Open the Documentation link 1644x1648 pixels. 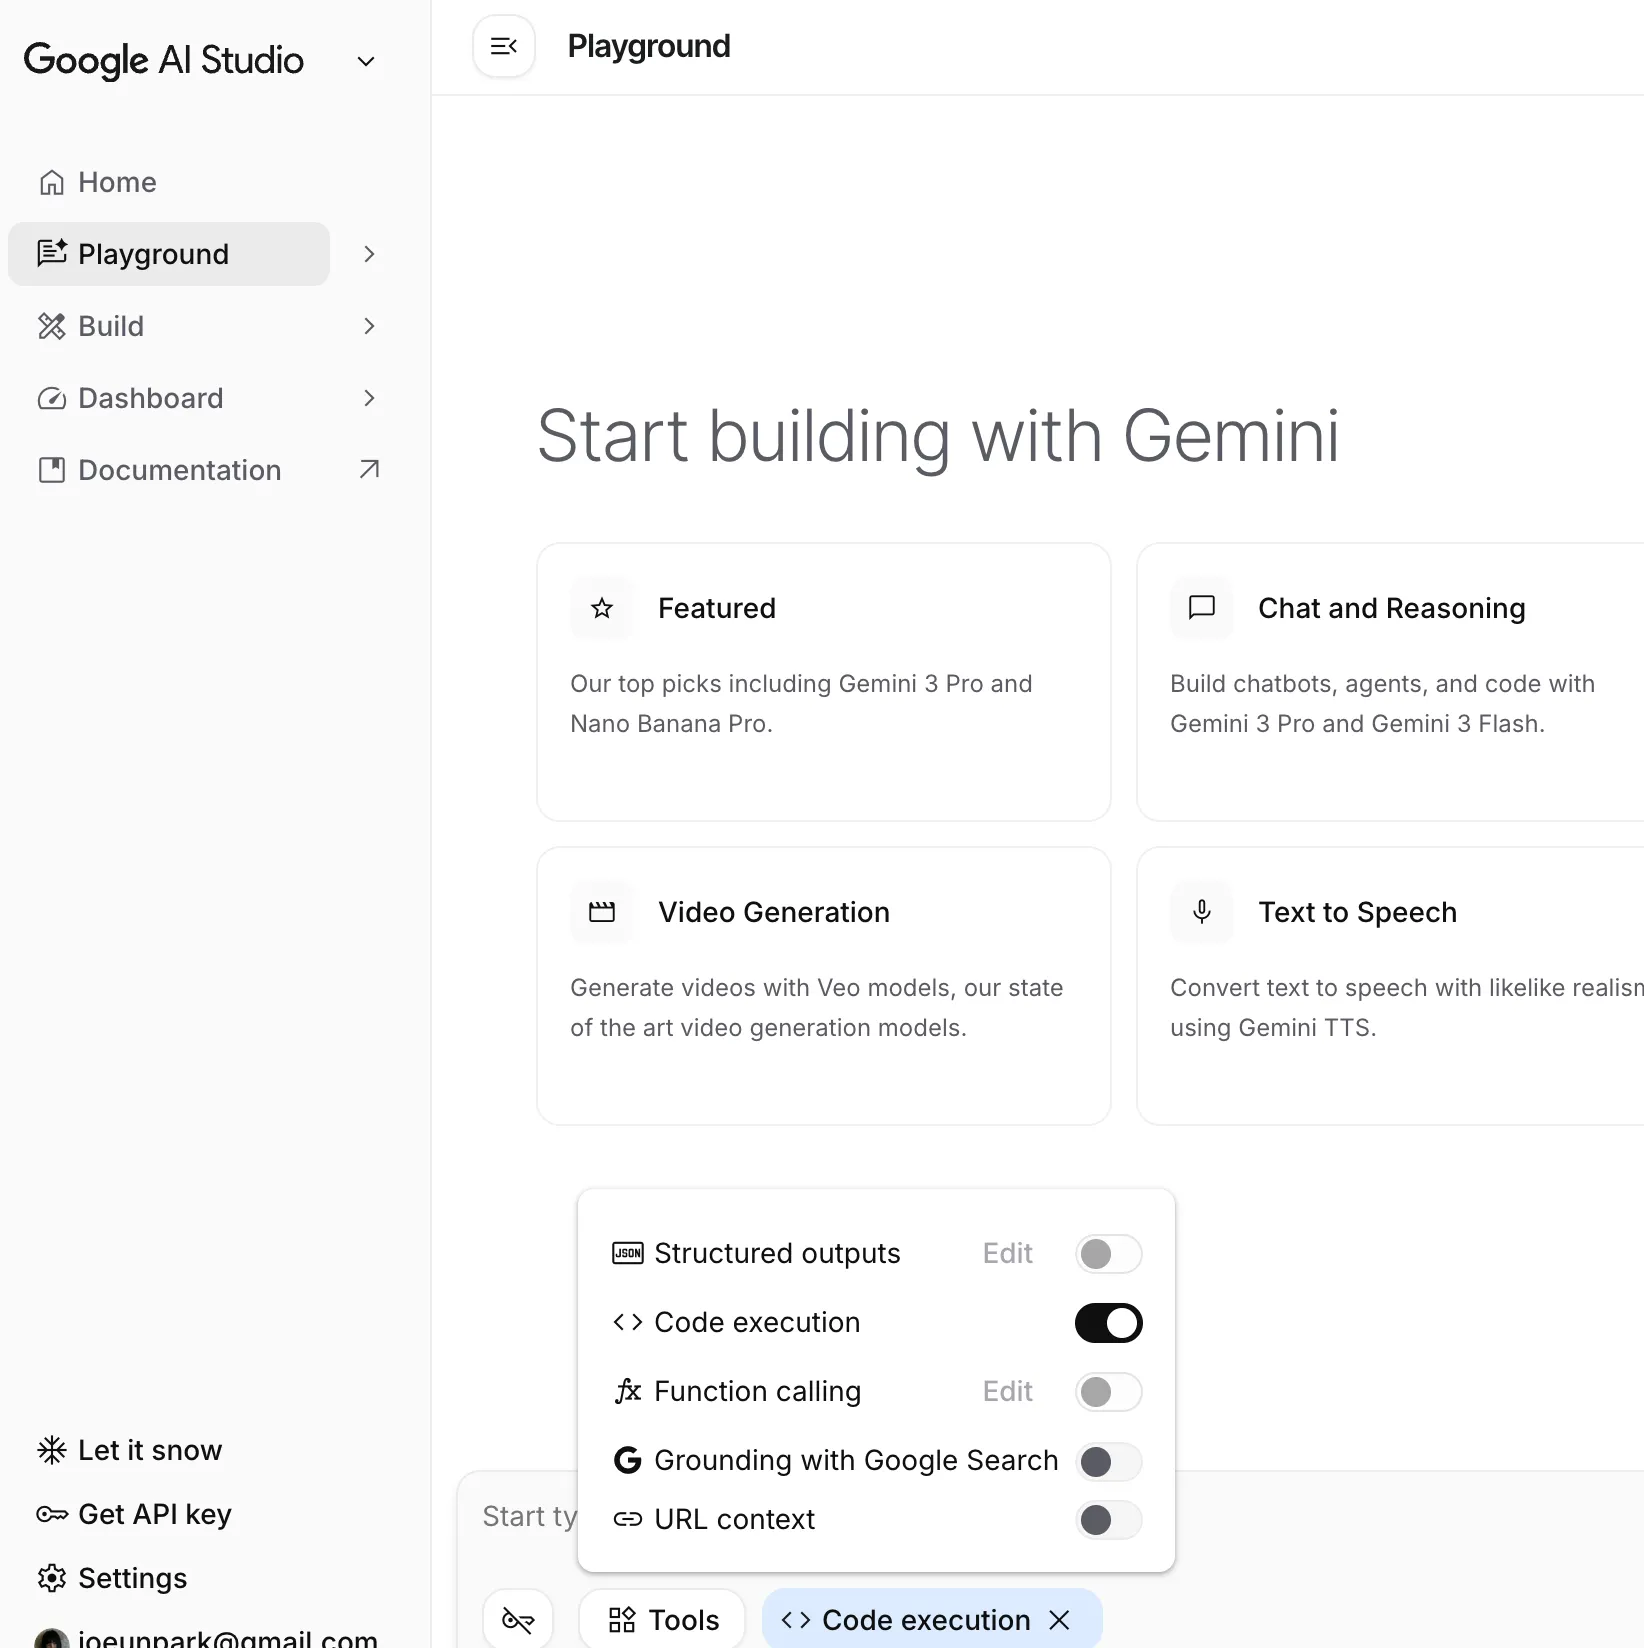point(180,470)
